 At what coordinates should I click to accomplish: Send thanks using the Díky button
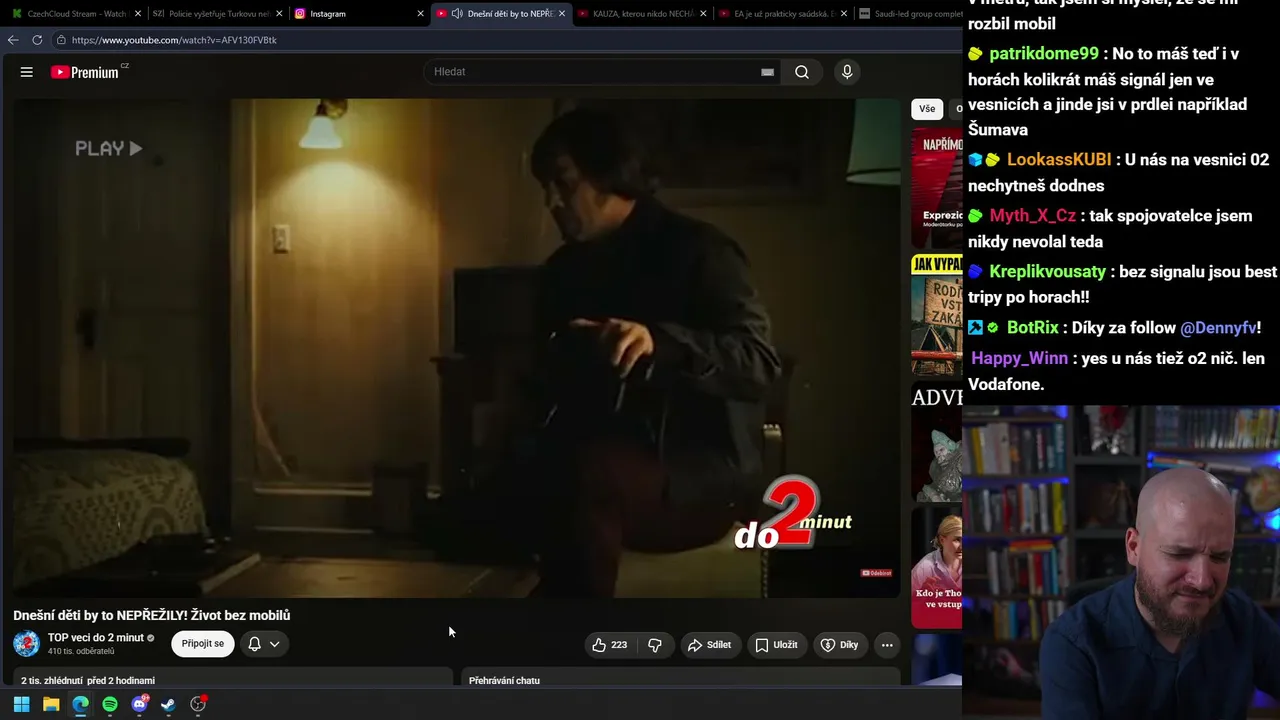[839, 645]
